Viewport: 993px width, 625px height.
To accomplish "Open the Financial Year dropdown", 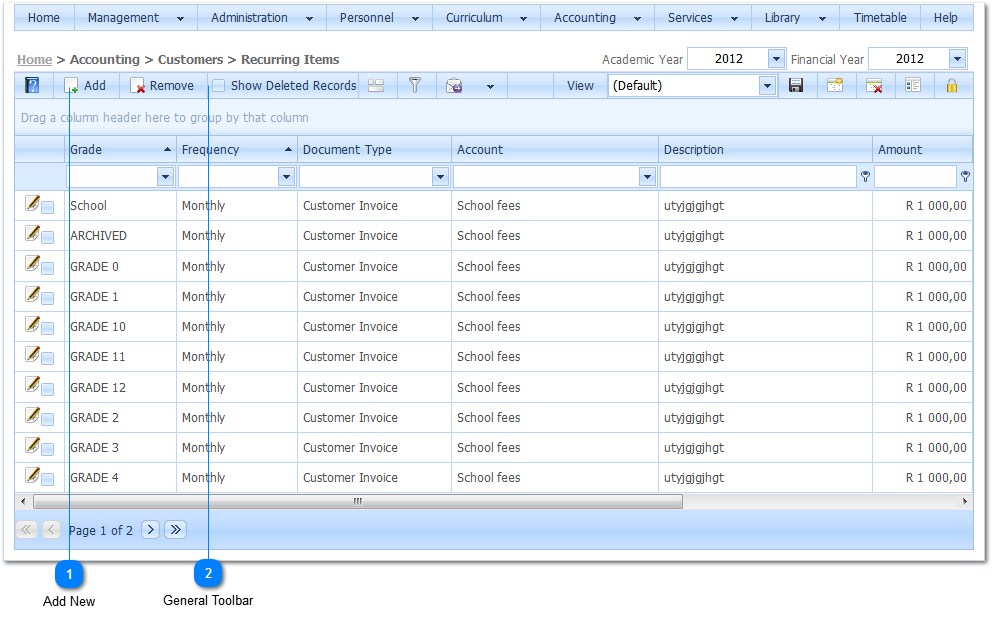I will [958, 59].
